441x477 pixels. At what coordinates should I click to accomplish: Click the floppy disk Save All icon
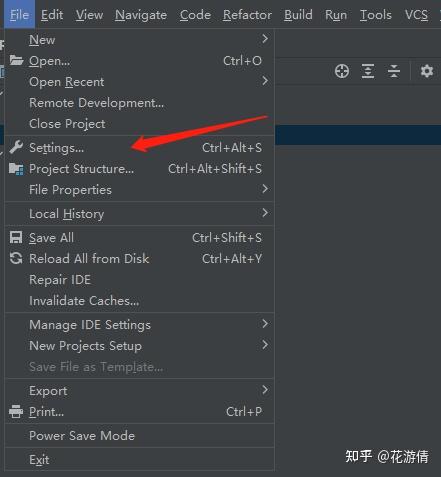[x=16, y=238]
